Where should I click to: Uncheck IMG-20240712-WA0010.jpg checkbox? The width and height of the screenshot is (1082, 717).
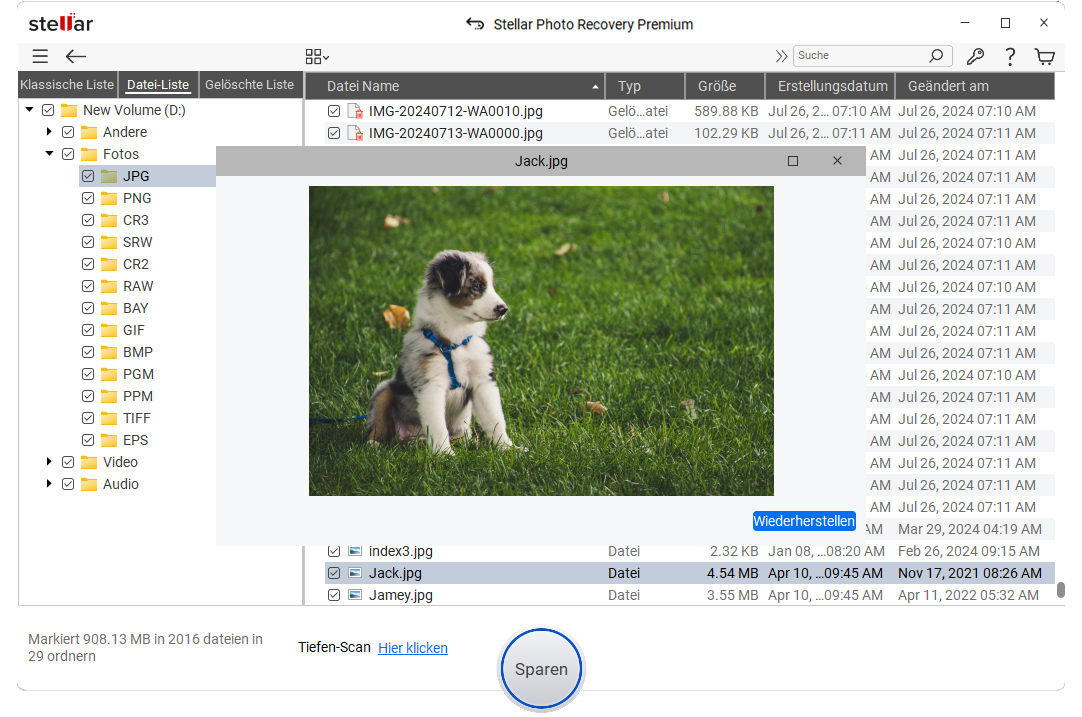tap(334, 111)
